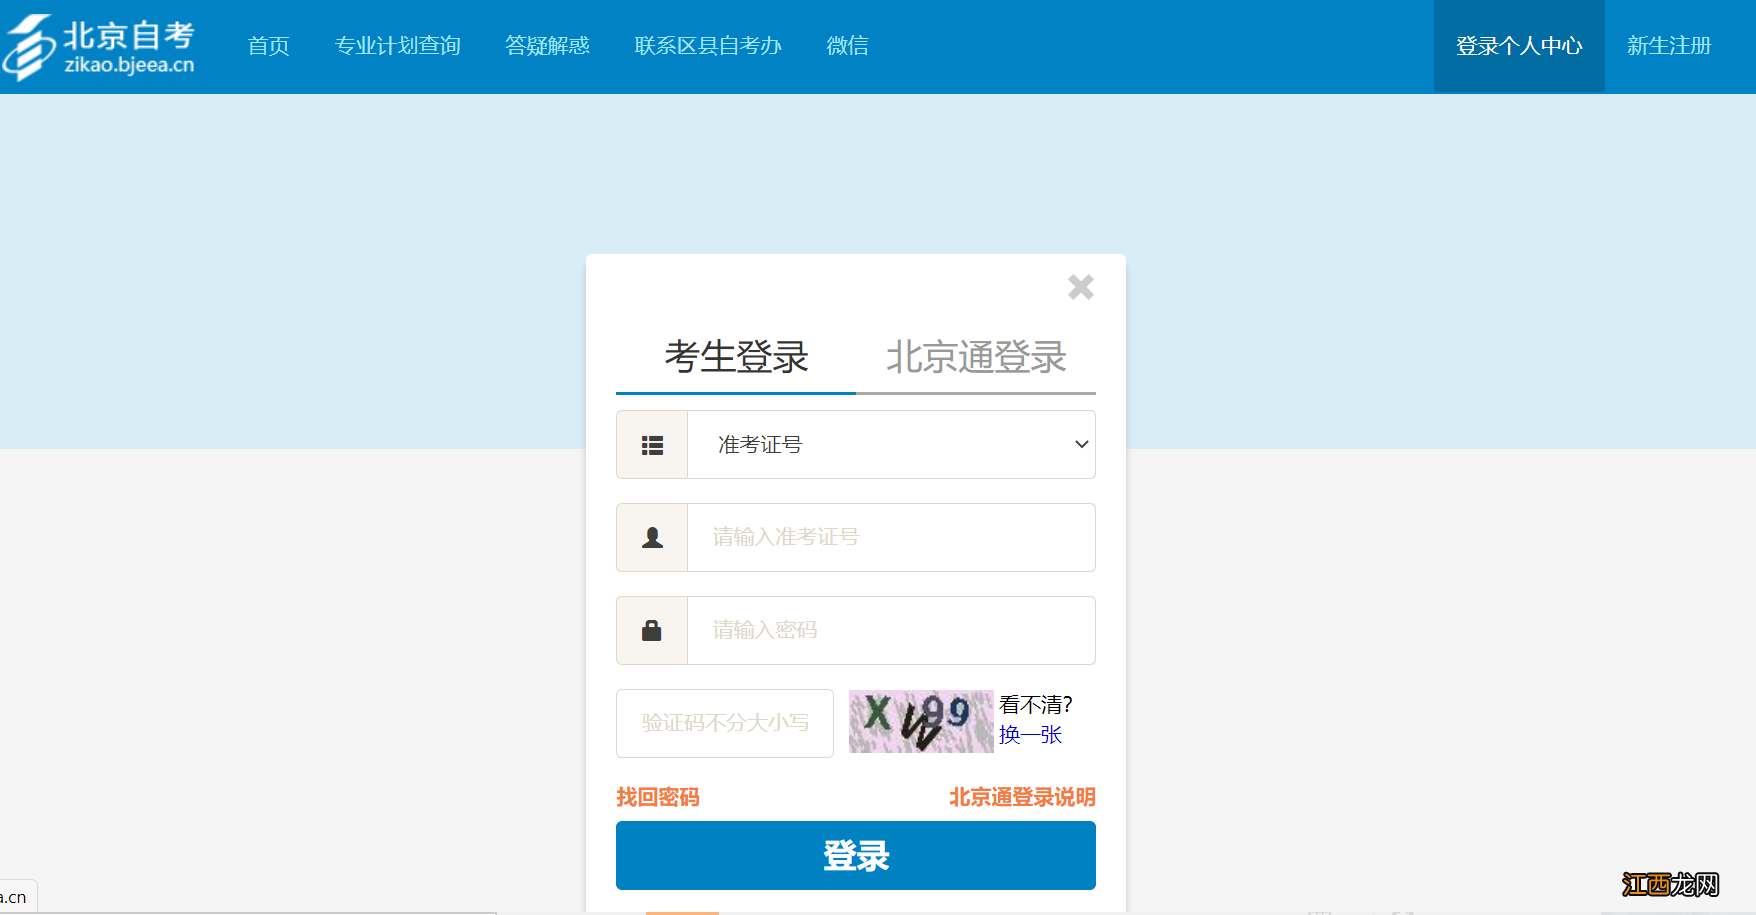Click the 请输入密码 input field
1756x915 pixels.
[x=891, y=631]
